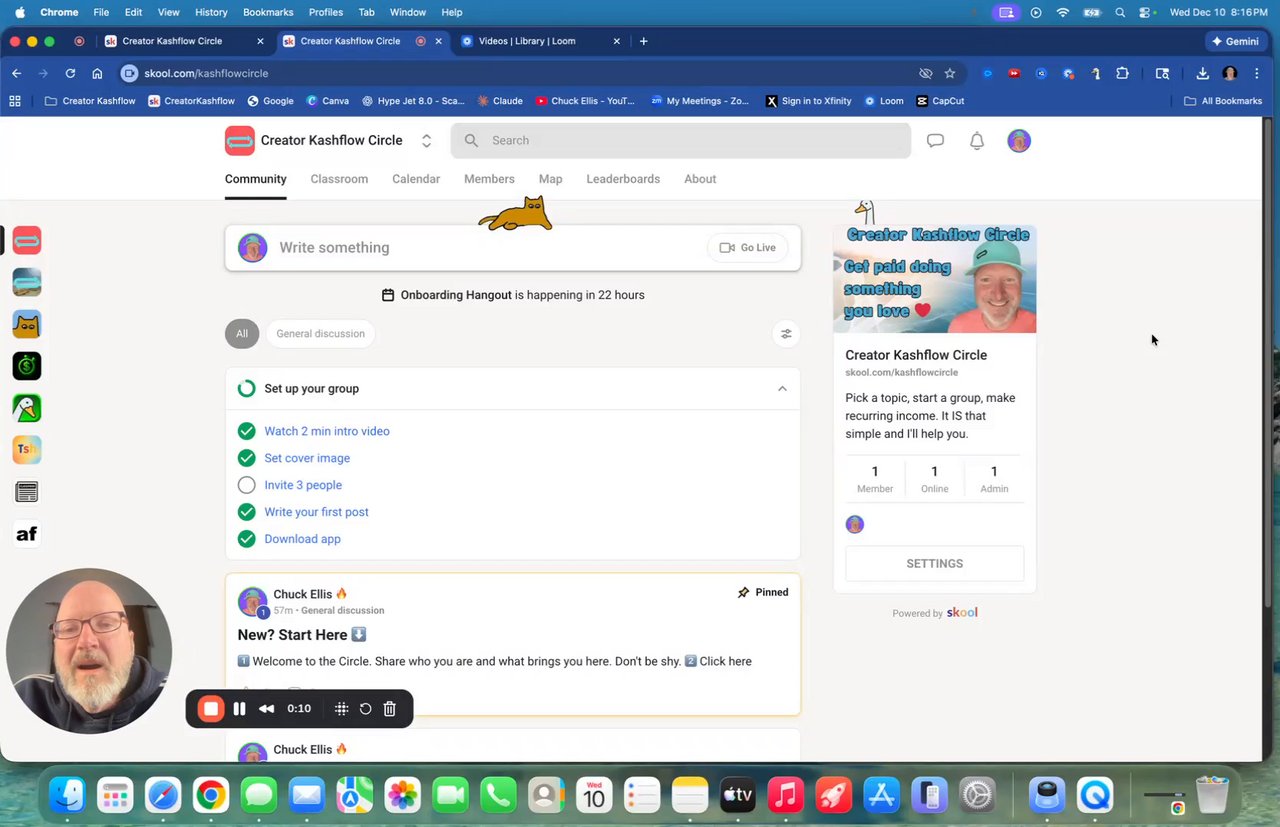Bookmark this page with the star icon

pyautogui.click(x=950, y=73)
